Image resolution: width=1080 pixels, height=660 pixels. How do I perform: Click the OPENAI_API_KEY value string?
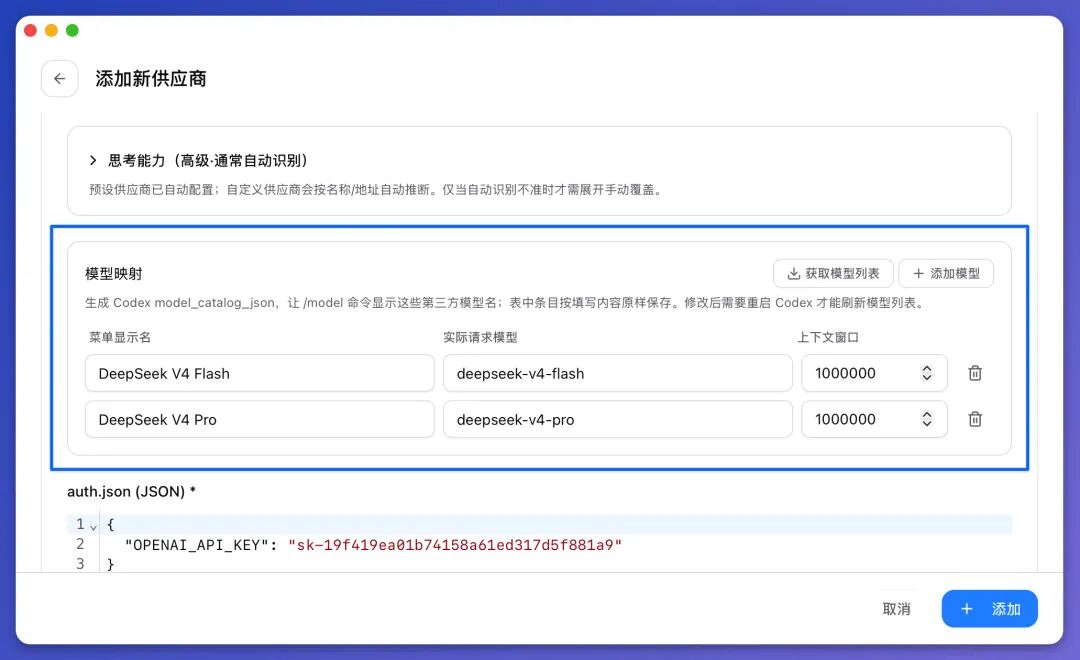(455, 545)
